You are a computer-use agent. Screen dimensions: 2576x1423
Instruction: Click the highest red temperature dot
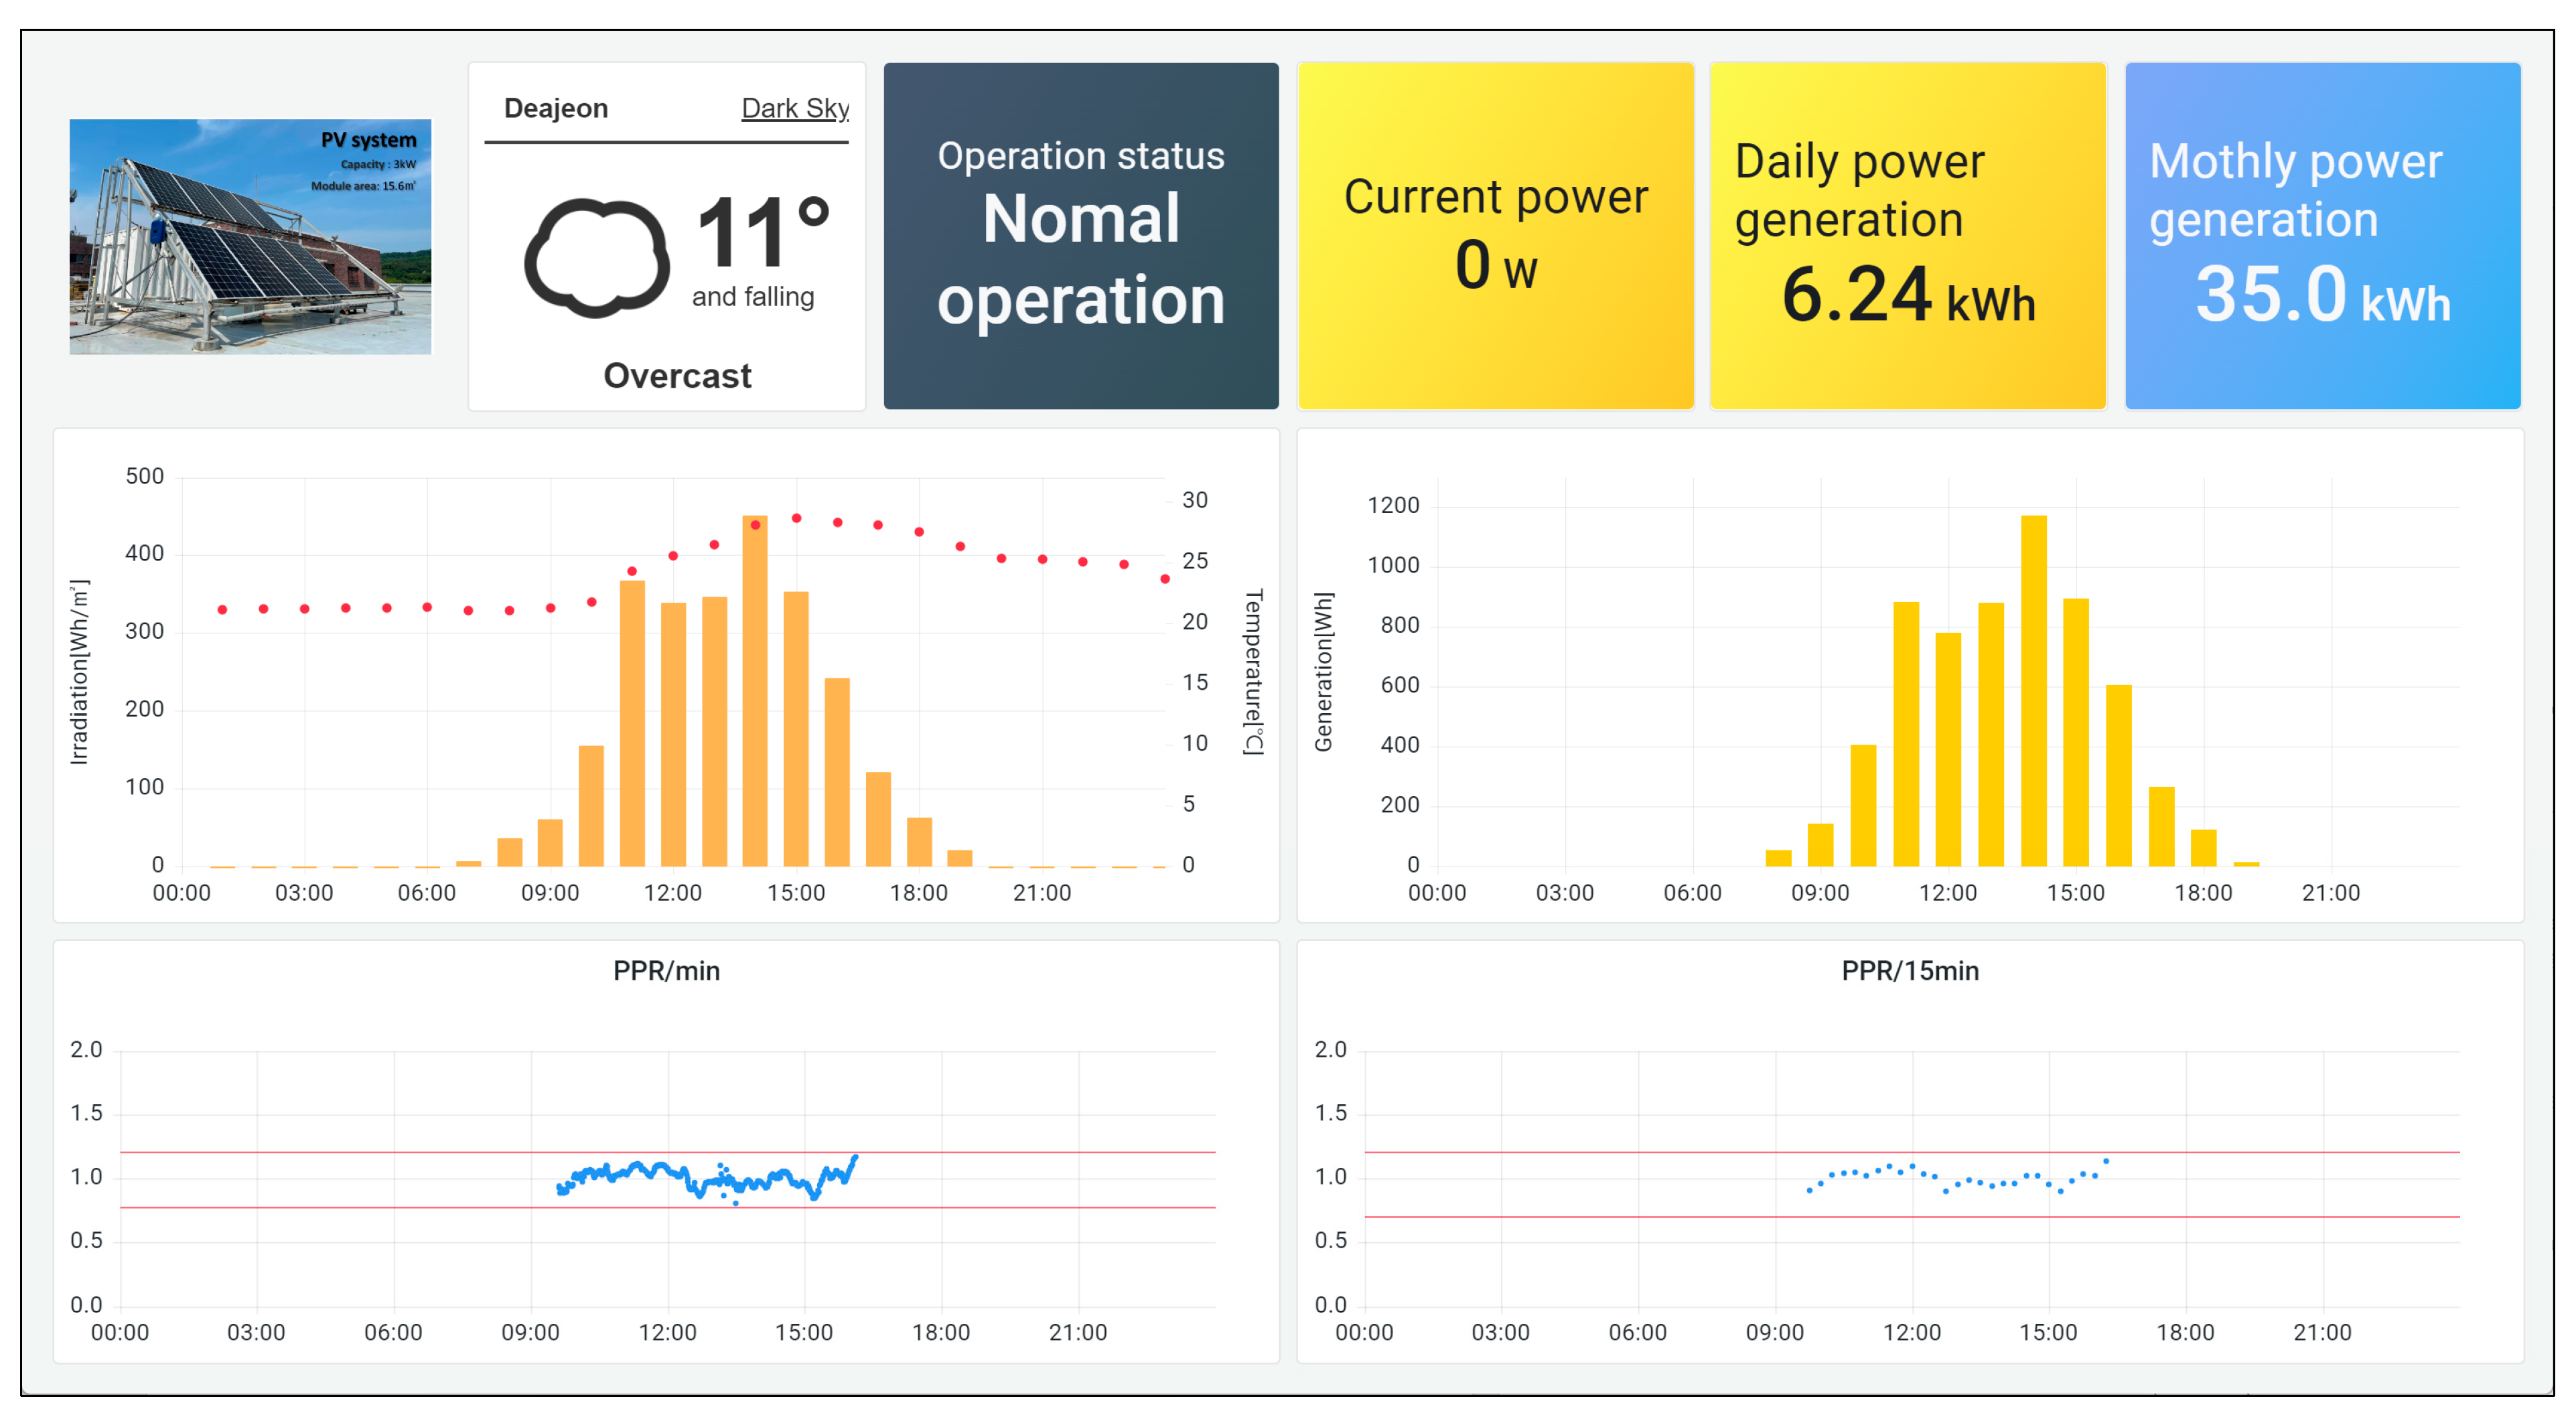(x=796, y=518)
